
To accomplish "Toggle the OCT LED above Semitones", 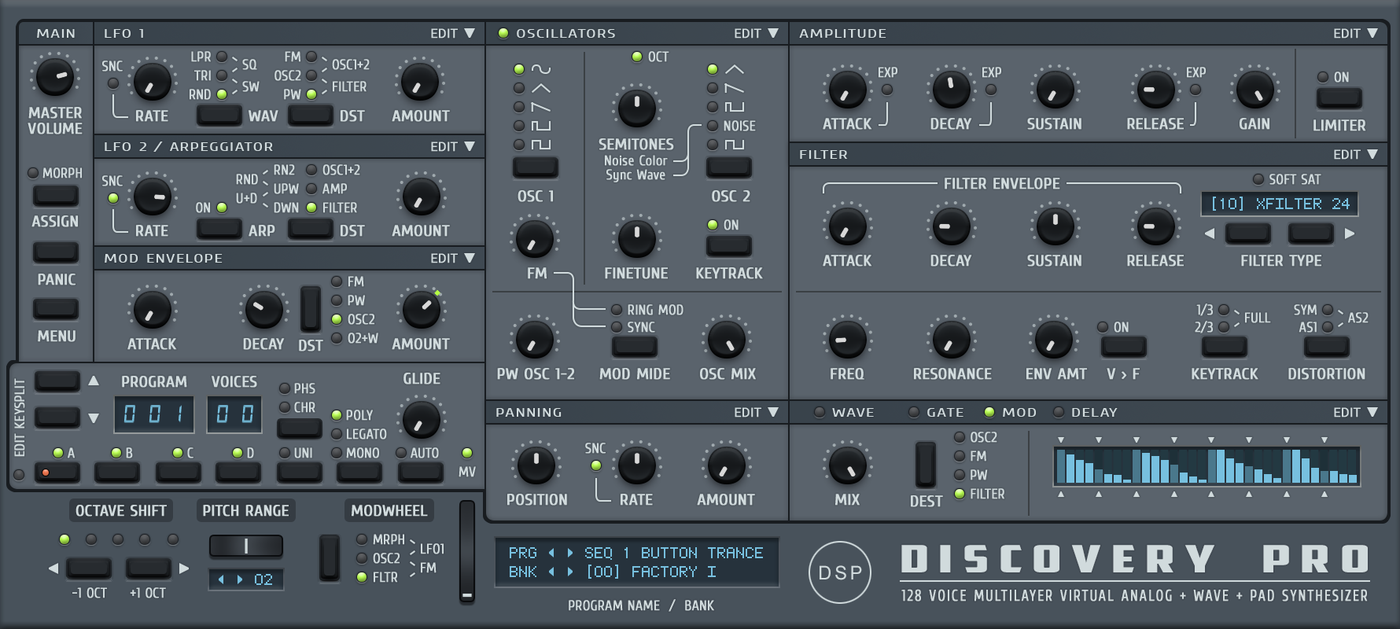I will pyautogui.click(x=636, y=56).
